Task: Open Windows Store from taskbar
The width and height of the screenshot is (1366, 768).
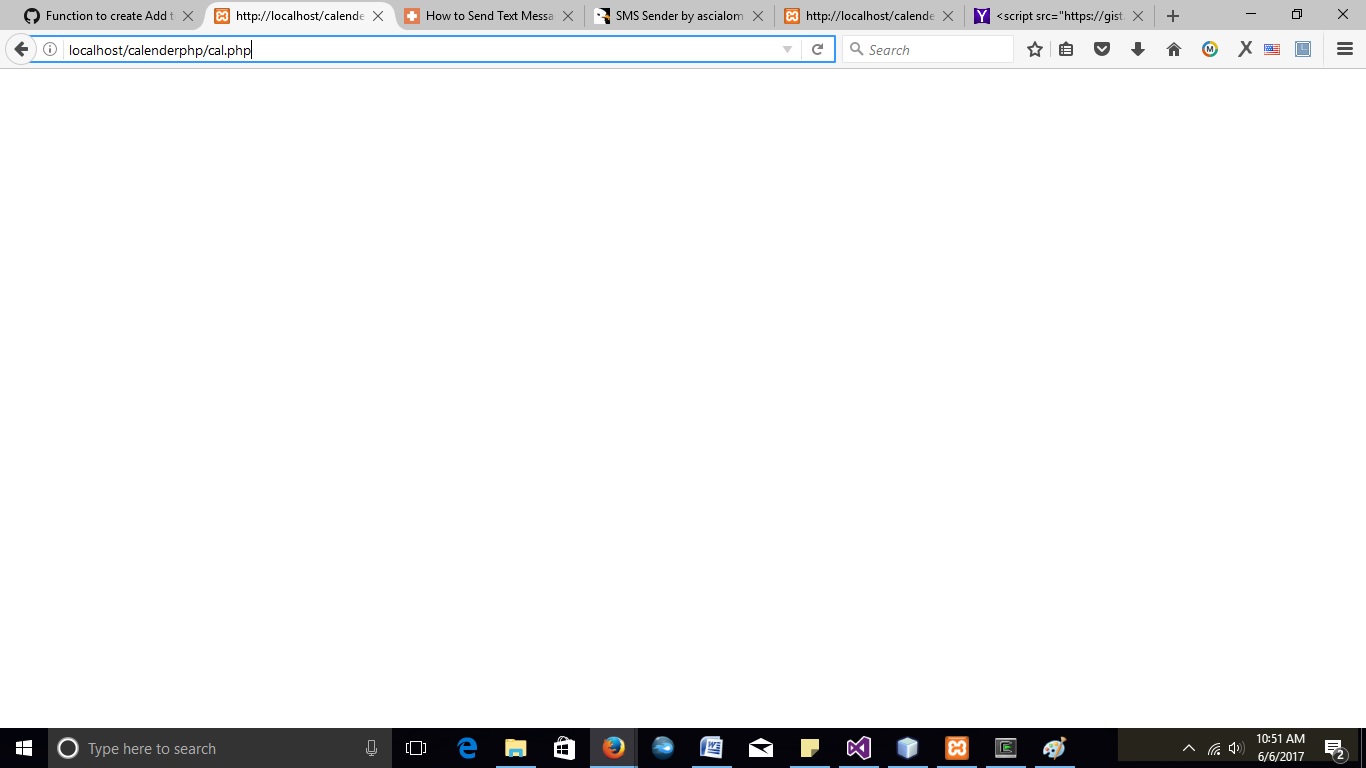Action: tap(565, 748)
